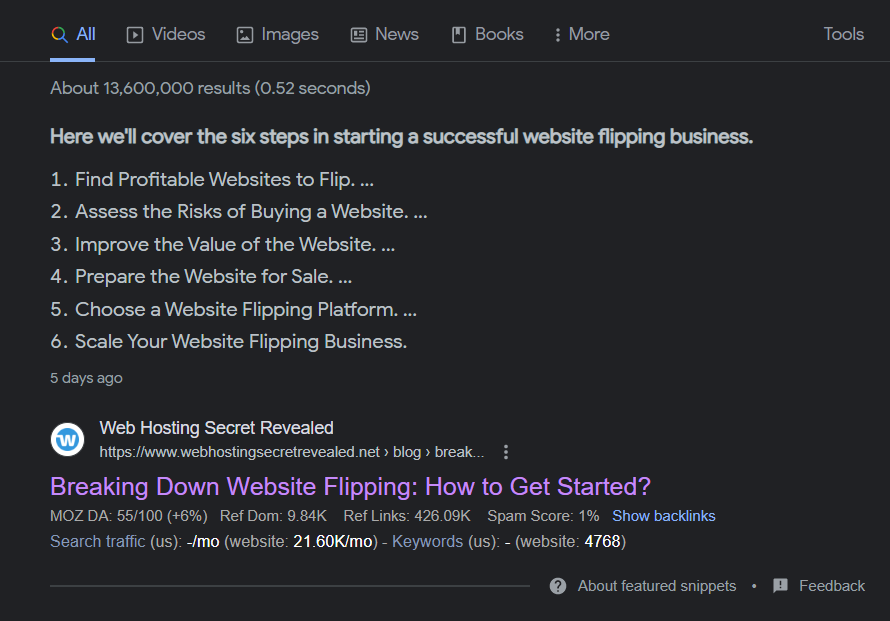The width and height of the screenshot is (890, 621).
Task: Click the News newspaper icon
Action: coord(359,35)
